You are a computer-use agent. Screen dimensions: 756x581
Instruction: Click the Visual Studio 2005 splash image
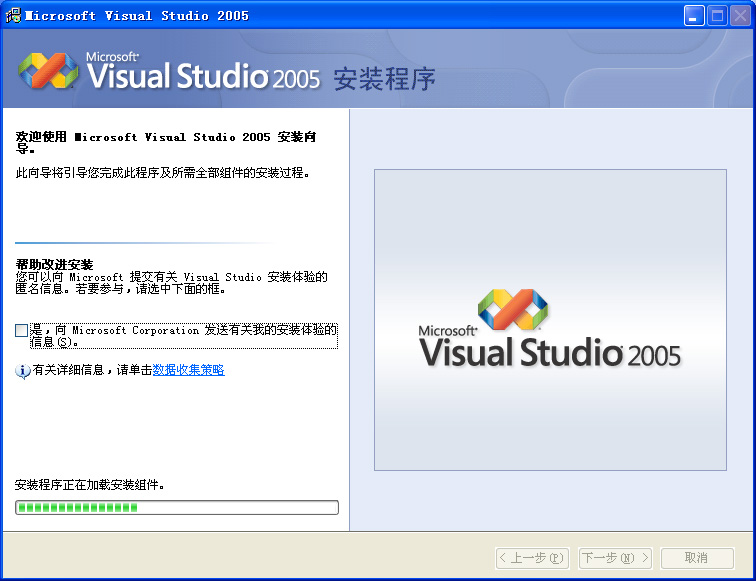(550, 320)
